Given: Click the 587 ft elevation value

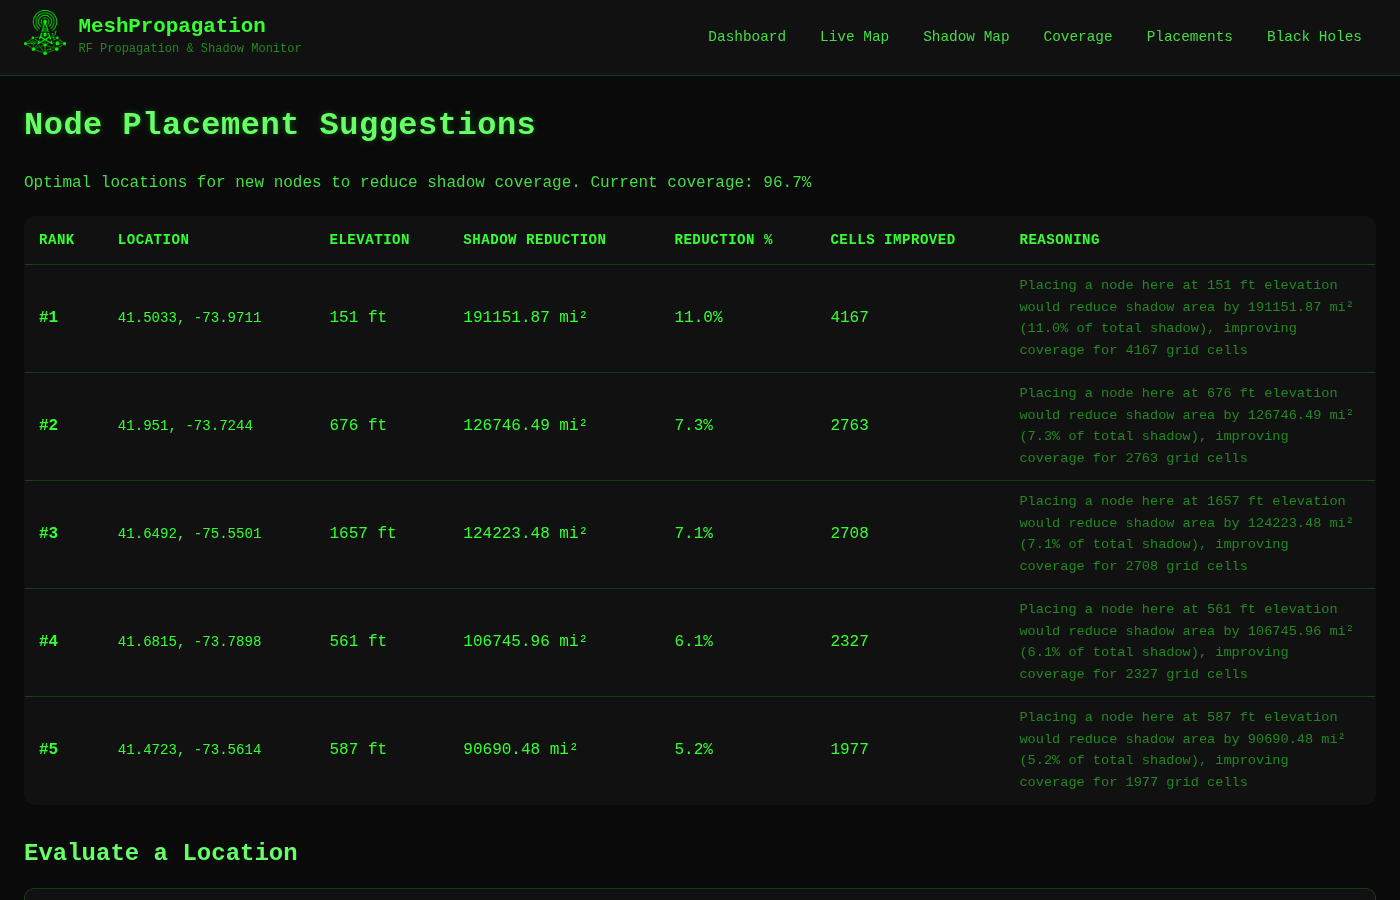Looking at the screenshot, I should [358, 750].
